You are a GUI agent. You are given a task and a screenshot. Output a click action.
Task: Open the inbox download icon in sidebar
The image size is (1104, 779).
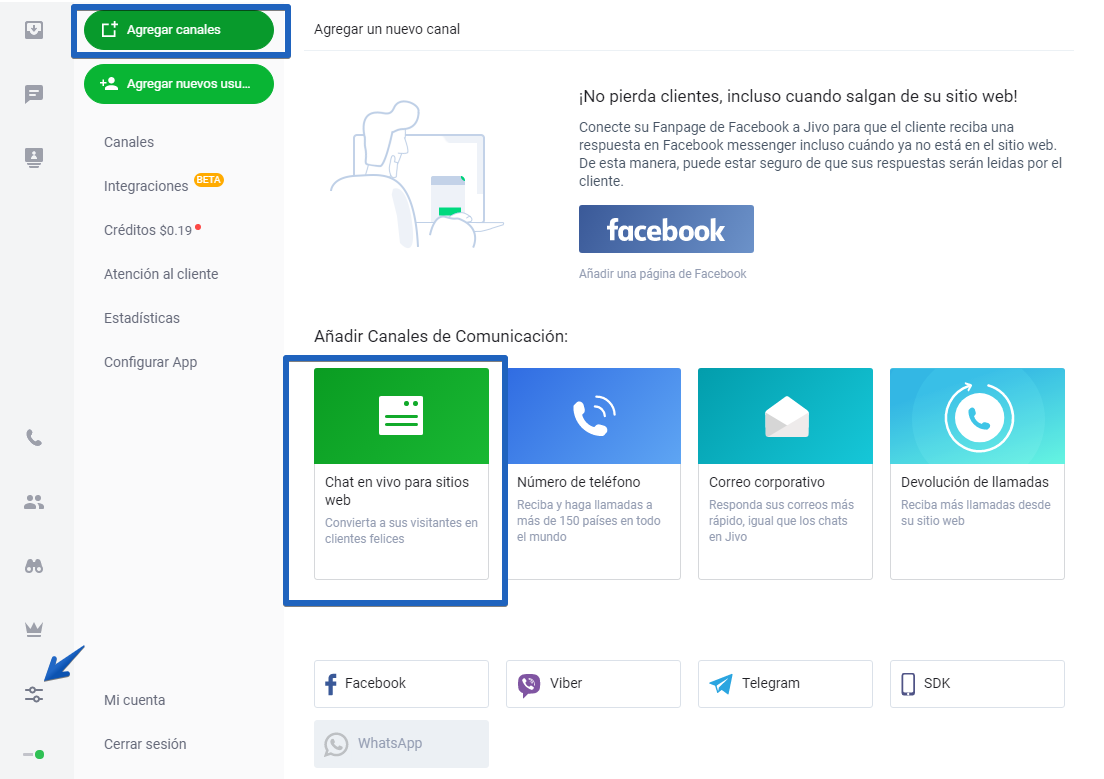[x=34, y=30]
